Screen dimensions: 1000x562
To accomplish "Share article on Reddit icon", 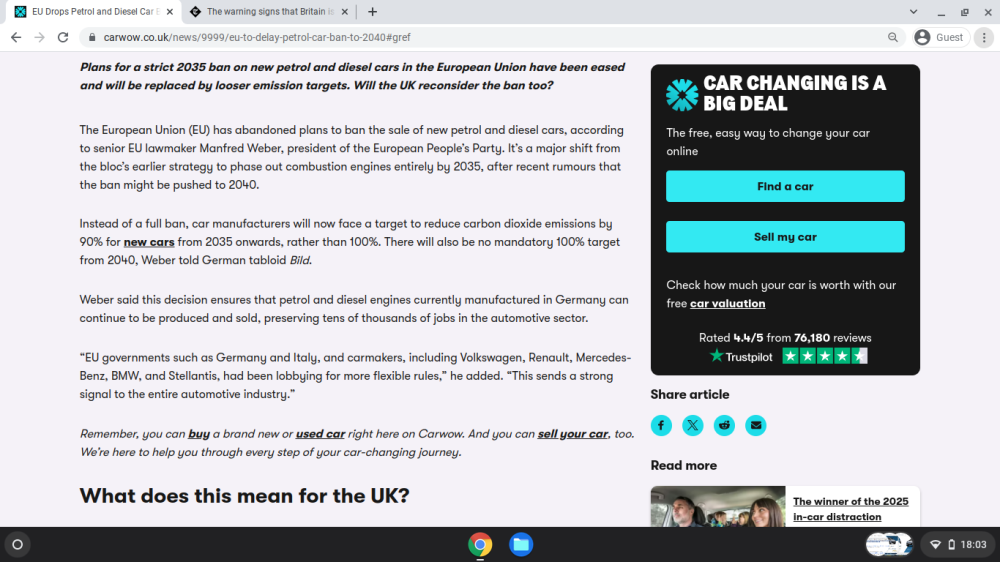I will [x=724, y=425].
